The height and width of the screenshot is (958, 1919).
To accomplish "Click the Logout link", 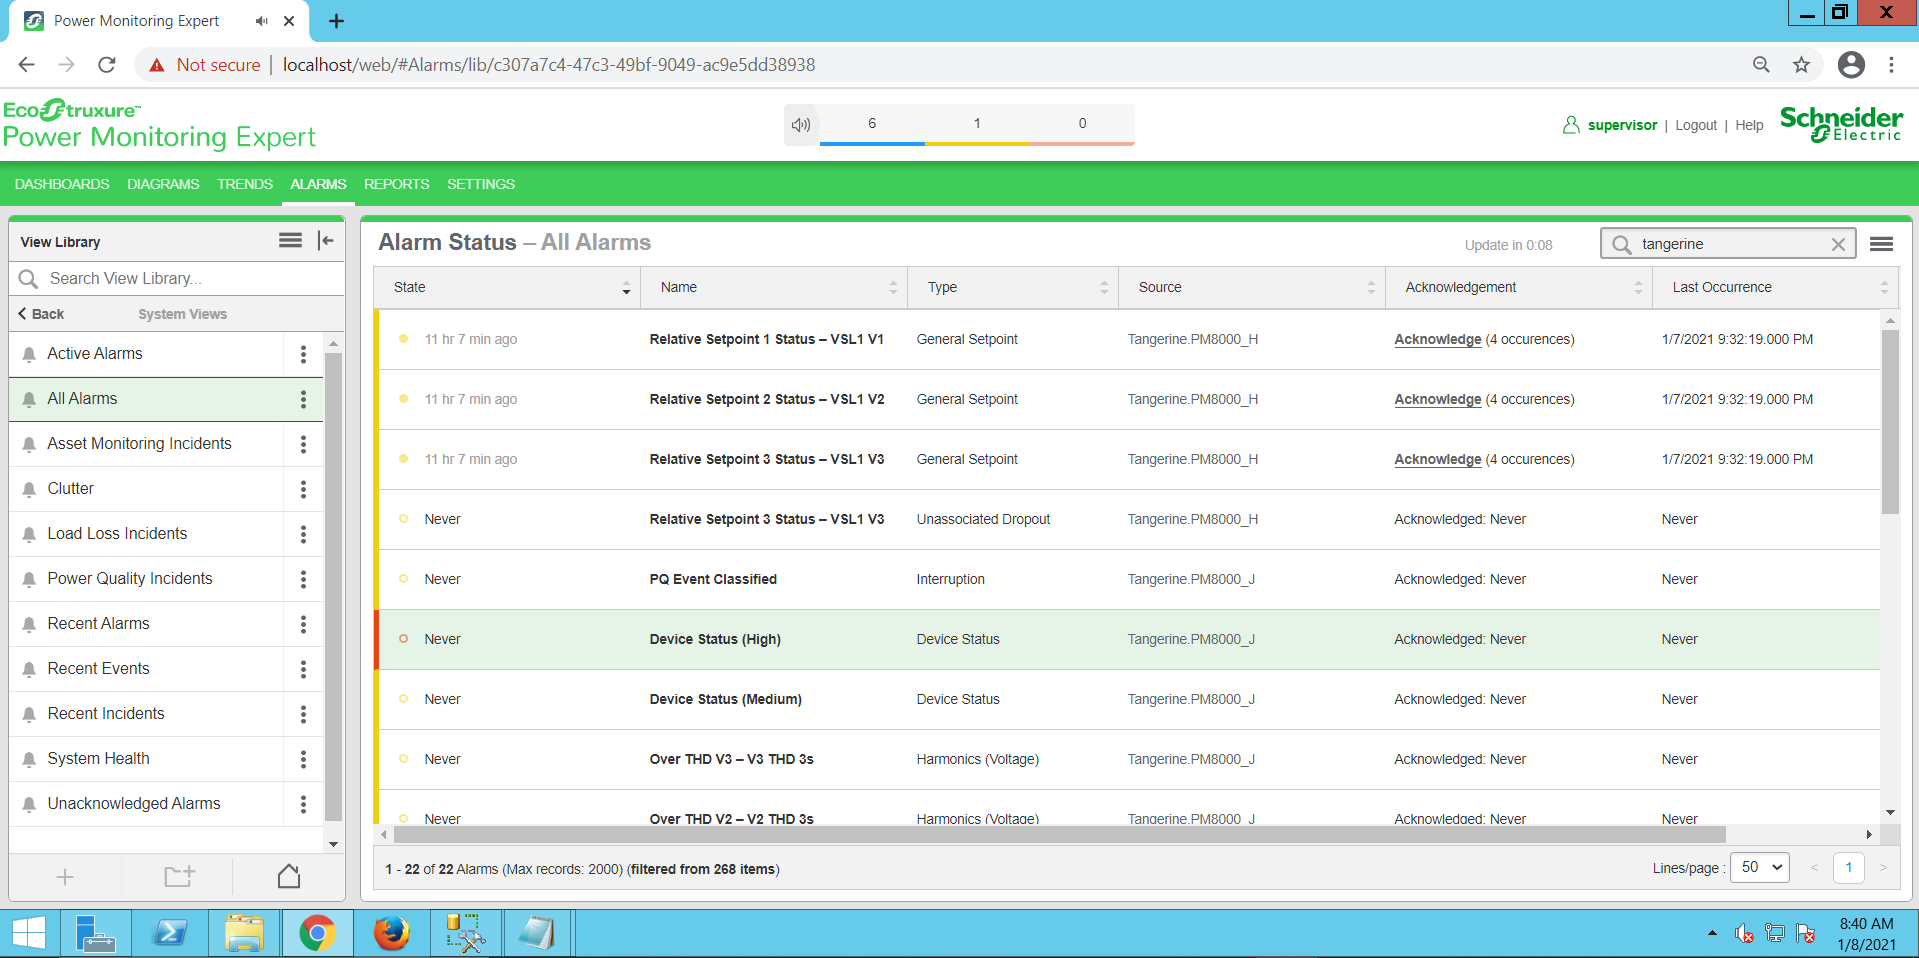I will click(x=1696, y=126).
